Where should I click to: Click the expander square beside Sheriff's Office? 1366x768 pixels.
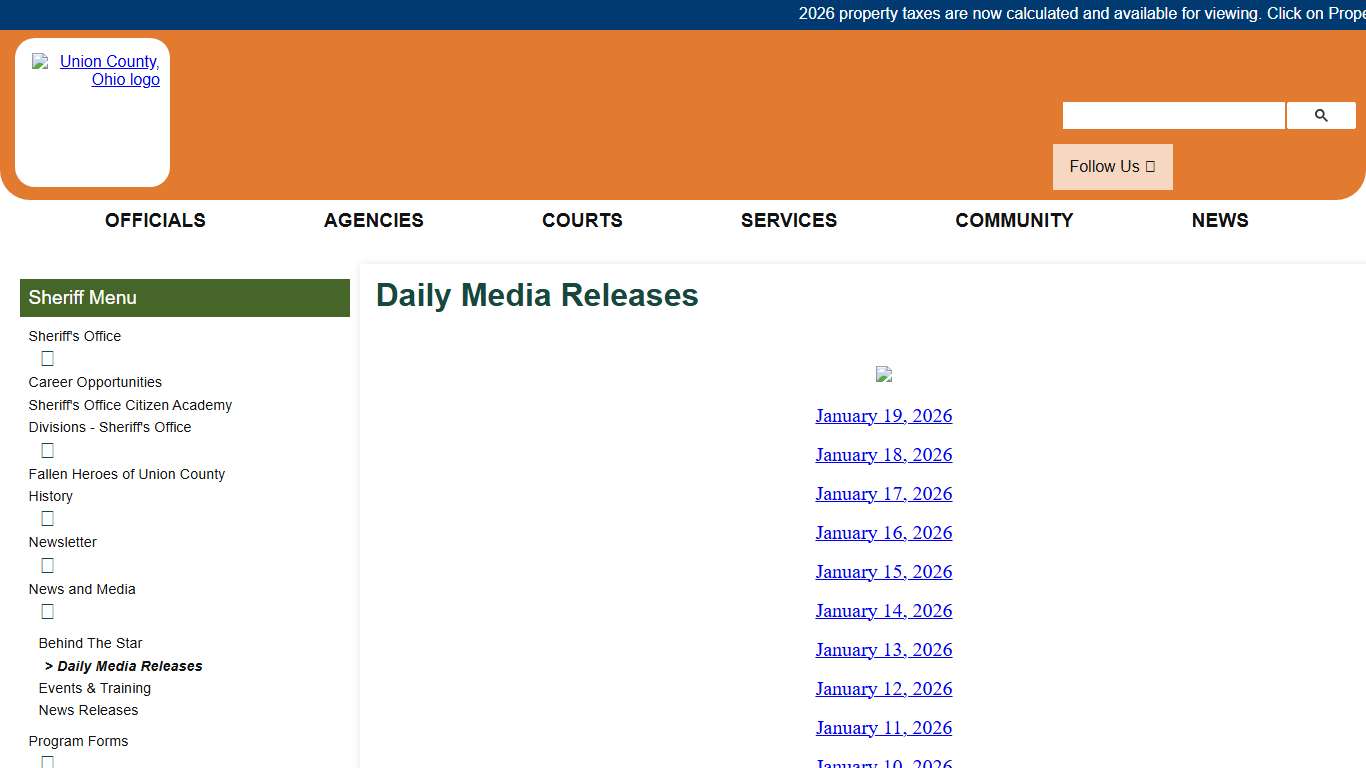coord(47,358)
